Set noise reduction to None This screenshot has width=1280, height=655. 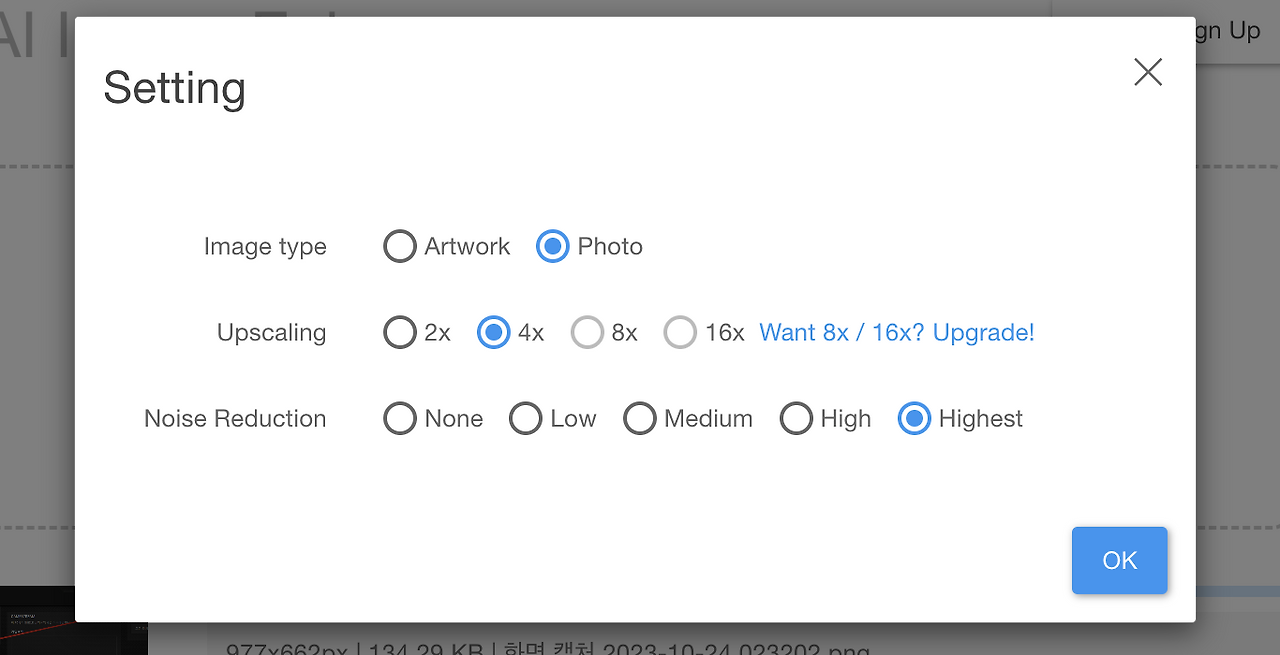coord(400,418)
